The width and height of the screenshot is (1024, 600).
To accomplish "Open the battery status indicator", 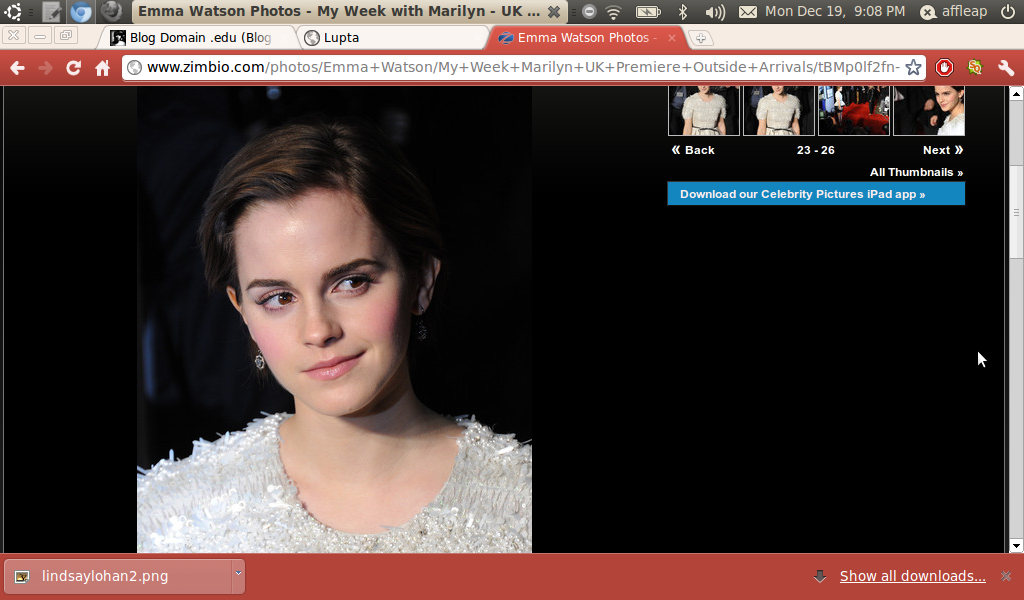I will click(648, 12).
